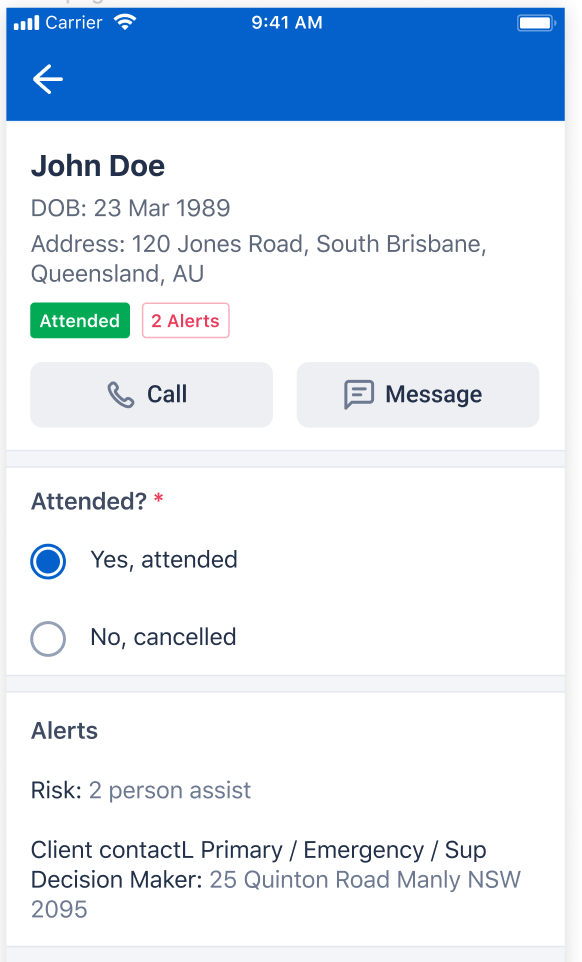Tap the Wi-Fi status icon
The height and width of the screenshot is (962, 582).
tap(125, 23)
